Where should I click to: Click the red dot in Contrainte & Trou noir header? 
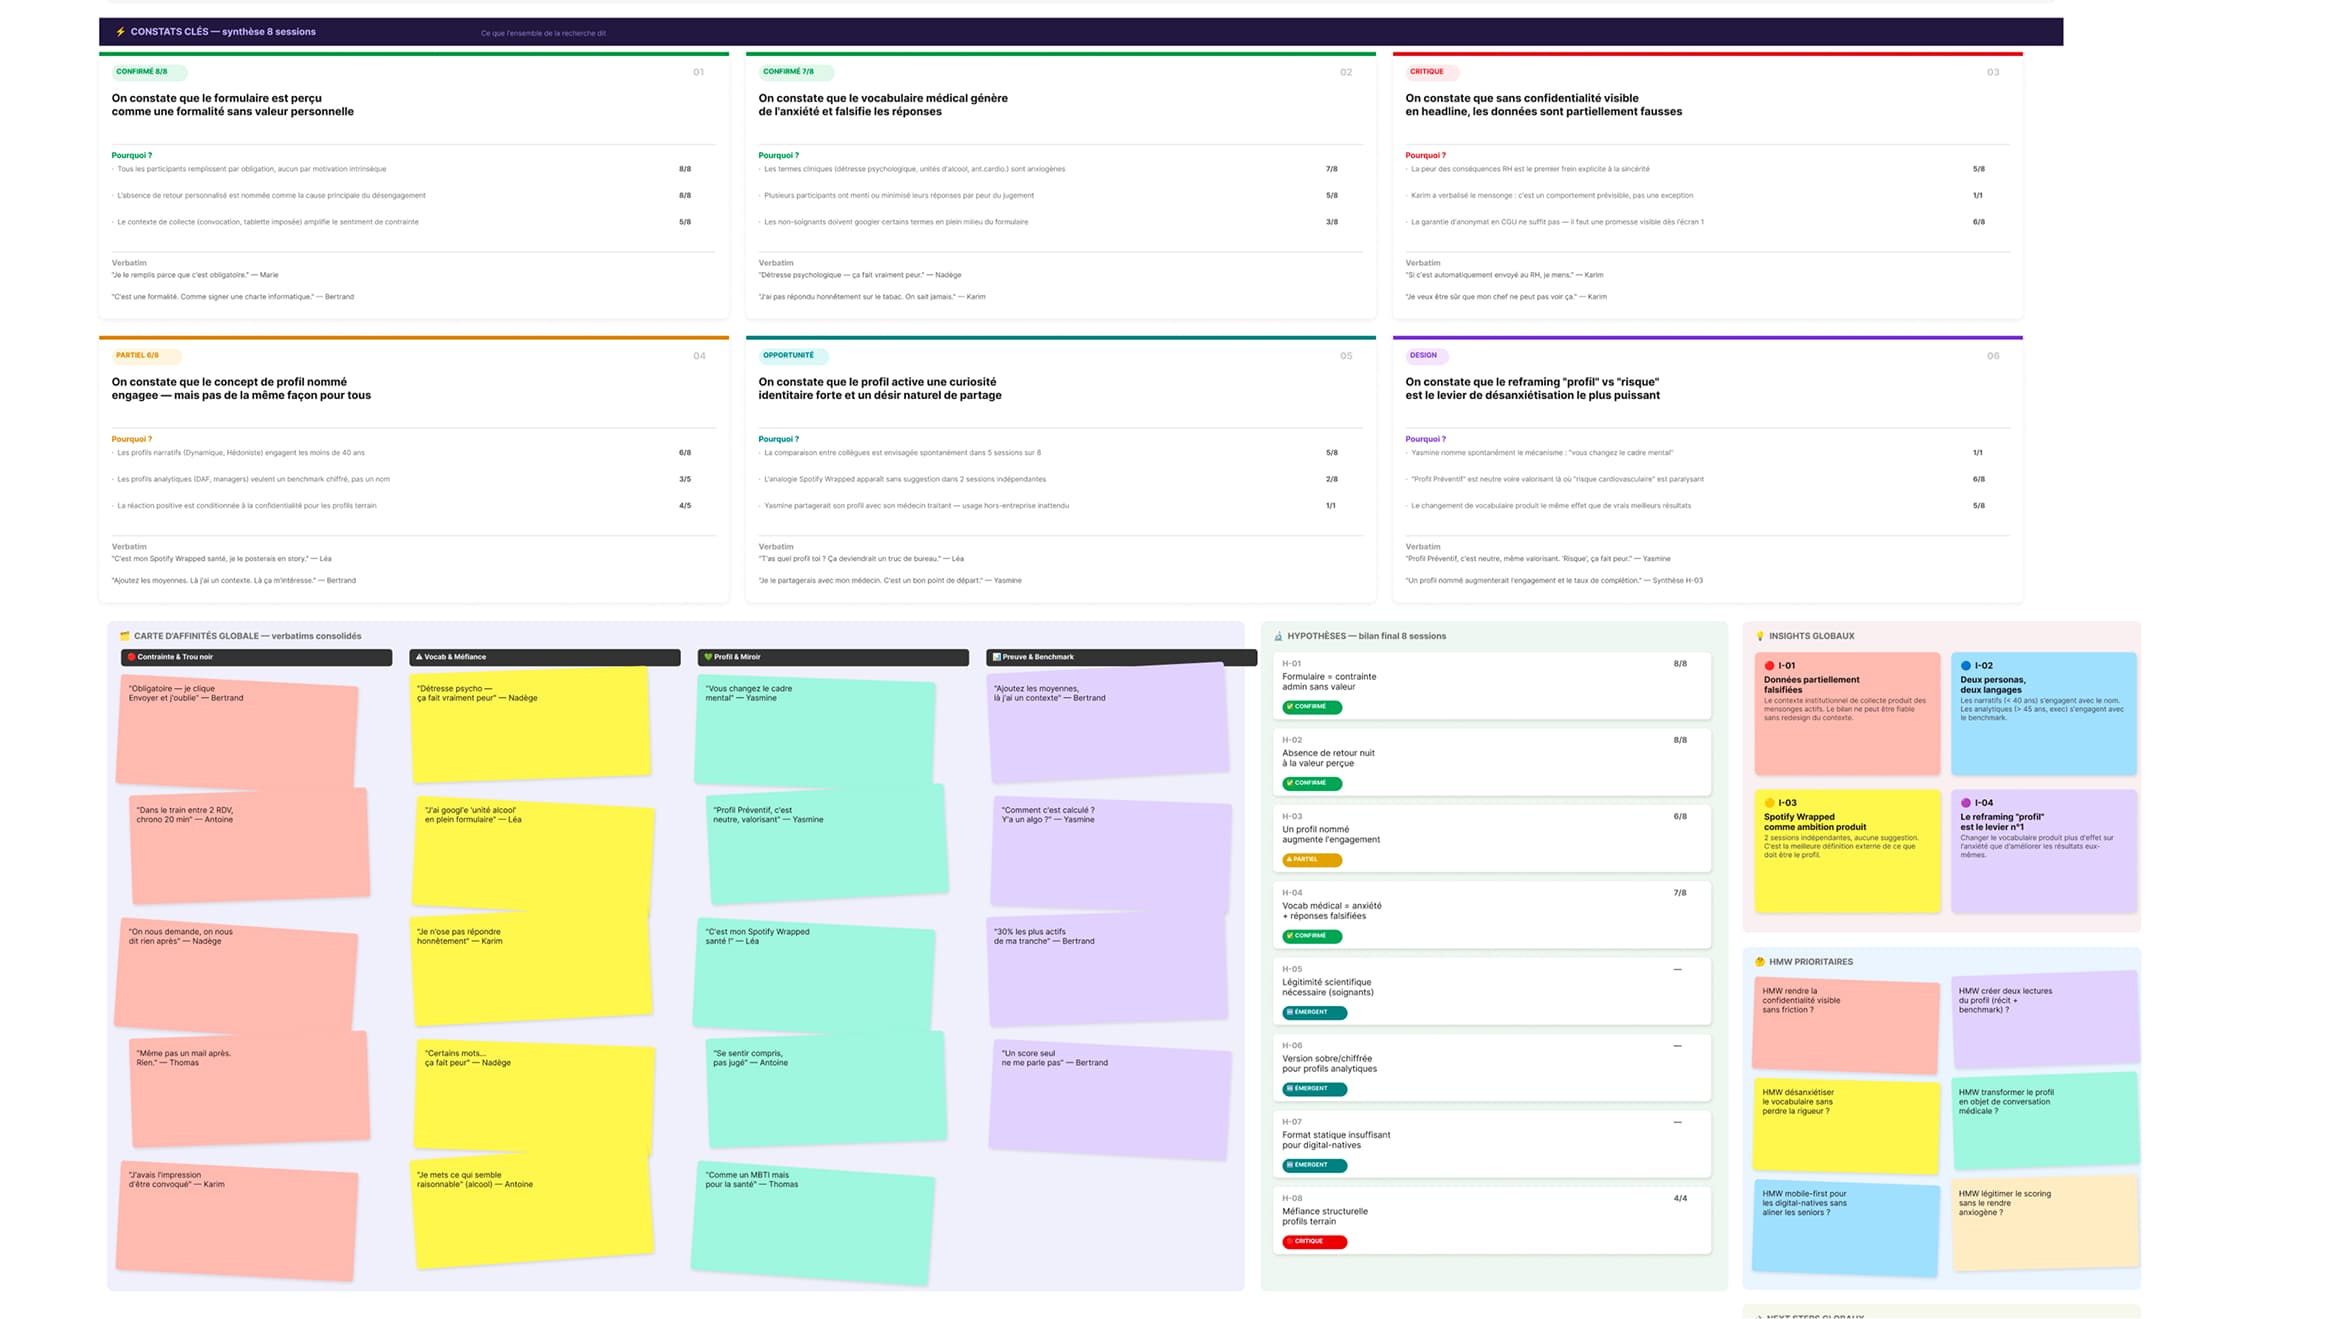(x=131, y=657)
